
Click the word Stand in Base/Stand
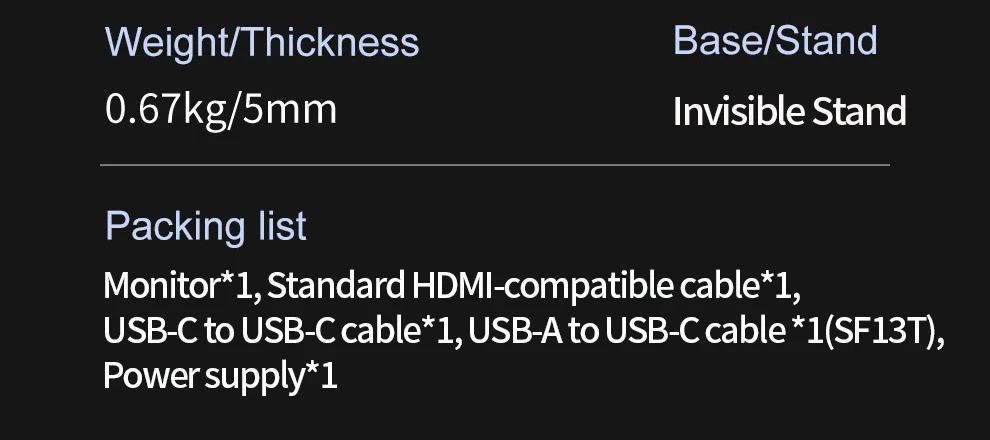tap(826, 40)
